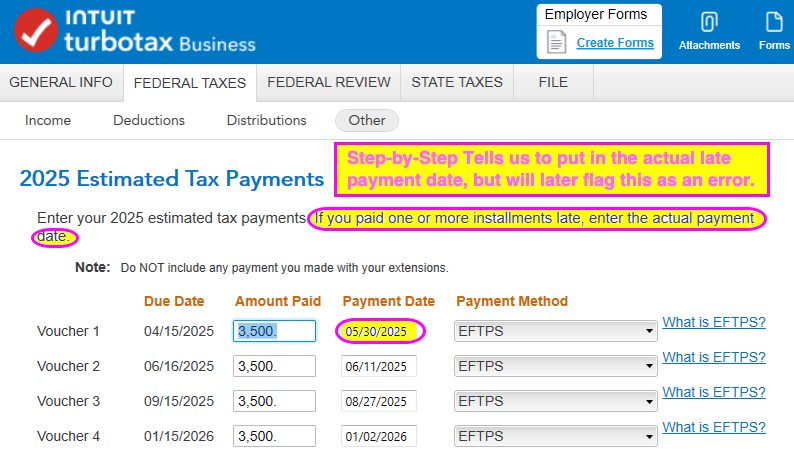Click the Other subsection pill
The image size is (794, 452).
tap(366, 120)
